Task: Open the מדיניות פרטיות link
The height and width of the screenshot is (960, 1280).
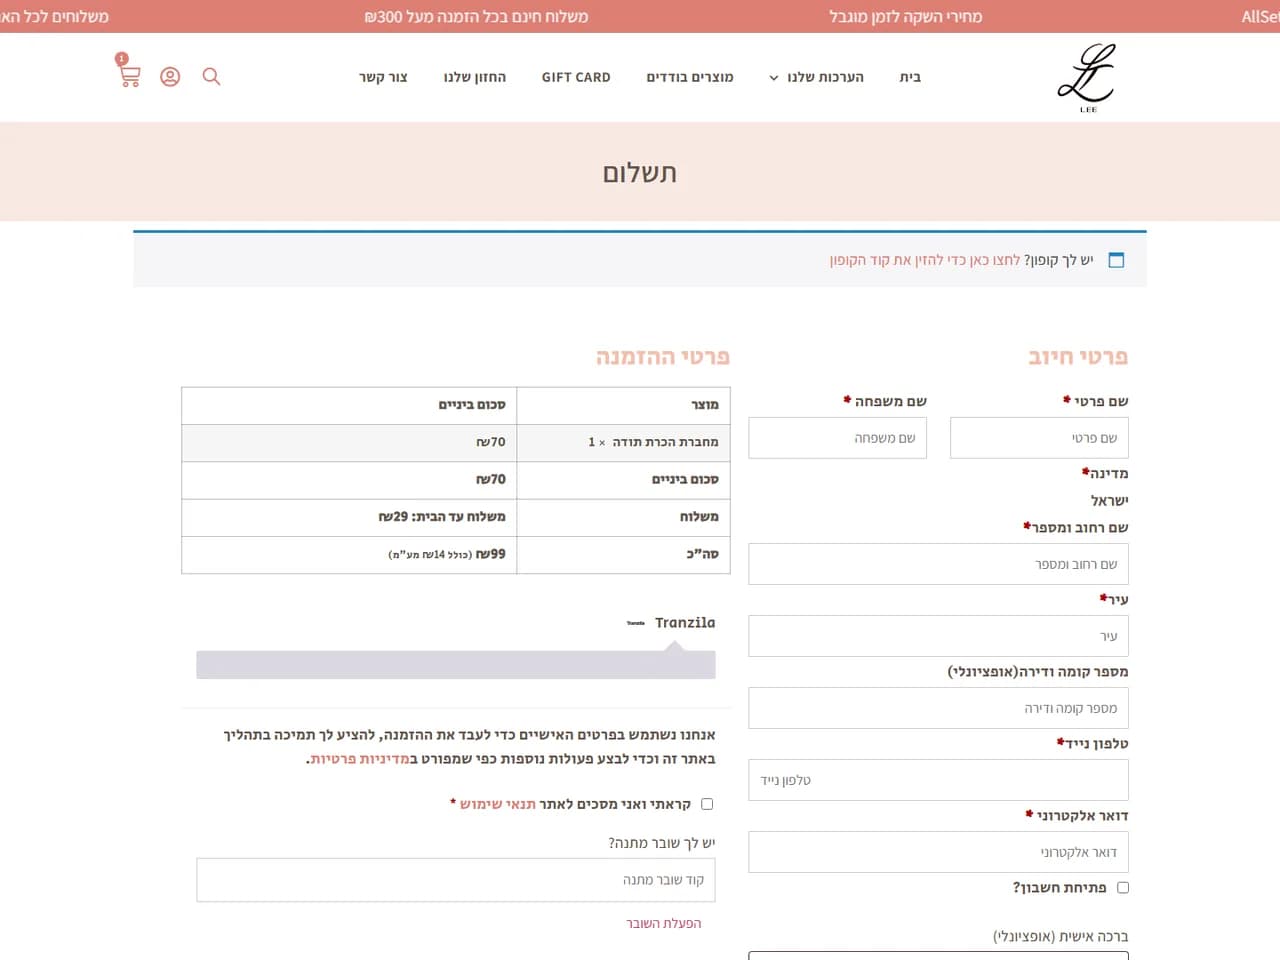Action: tap(360, 759)
